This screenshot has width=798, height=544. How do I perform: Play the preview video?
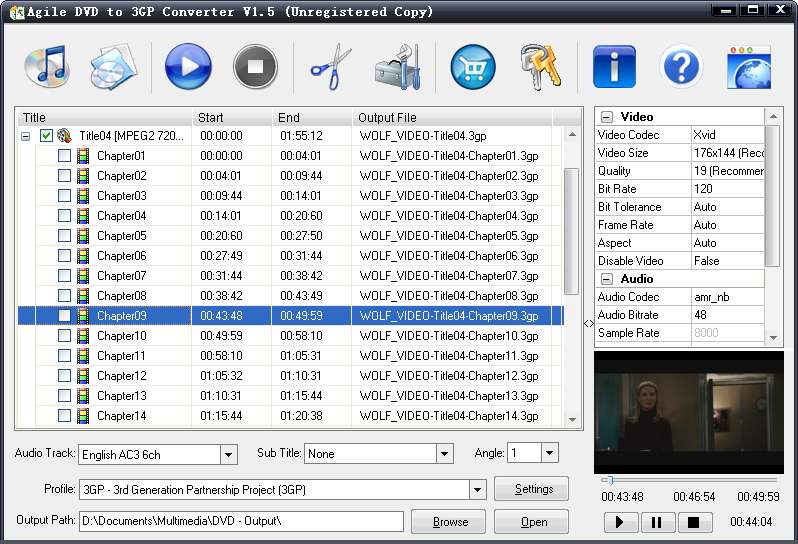point(620,522)
